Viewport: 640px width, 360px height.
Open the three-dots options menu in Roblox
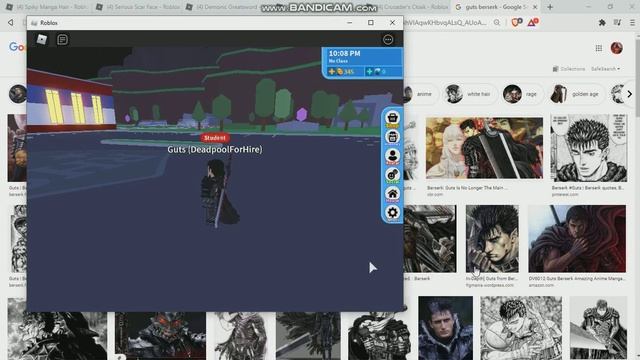tap(388, 39)
